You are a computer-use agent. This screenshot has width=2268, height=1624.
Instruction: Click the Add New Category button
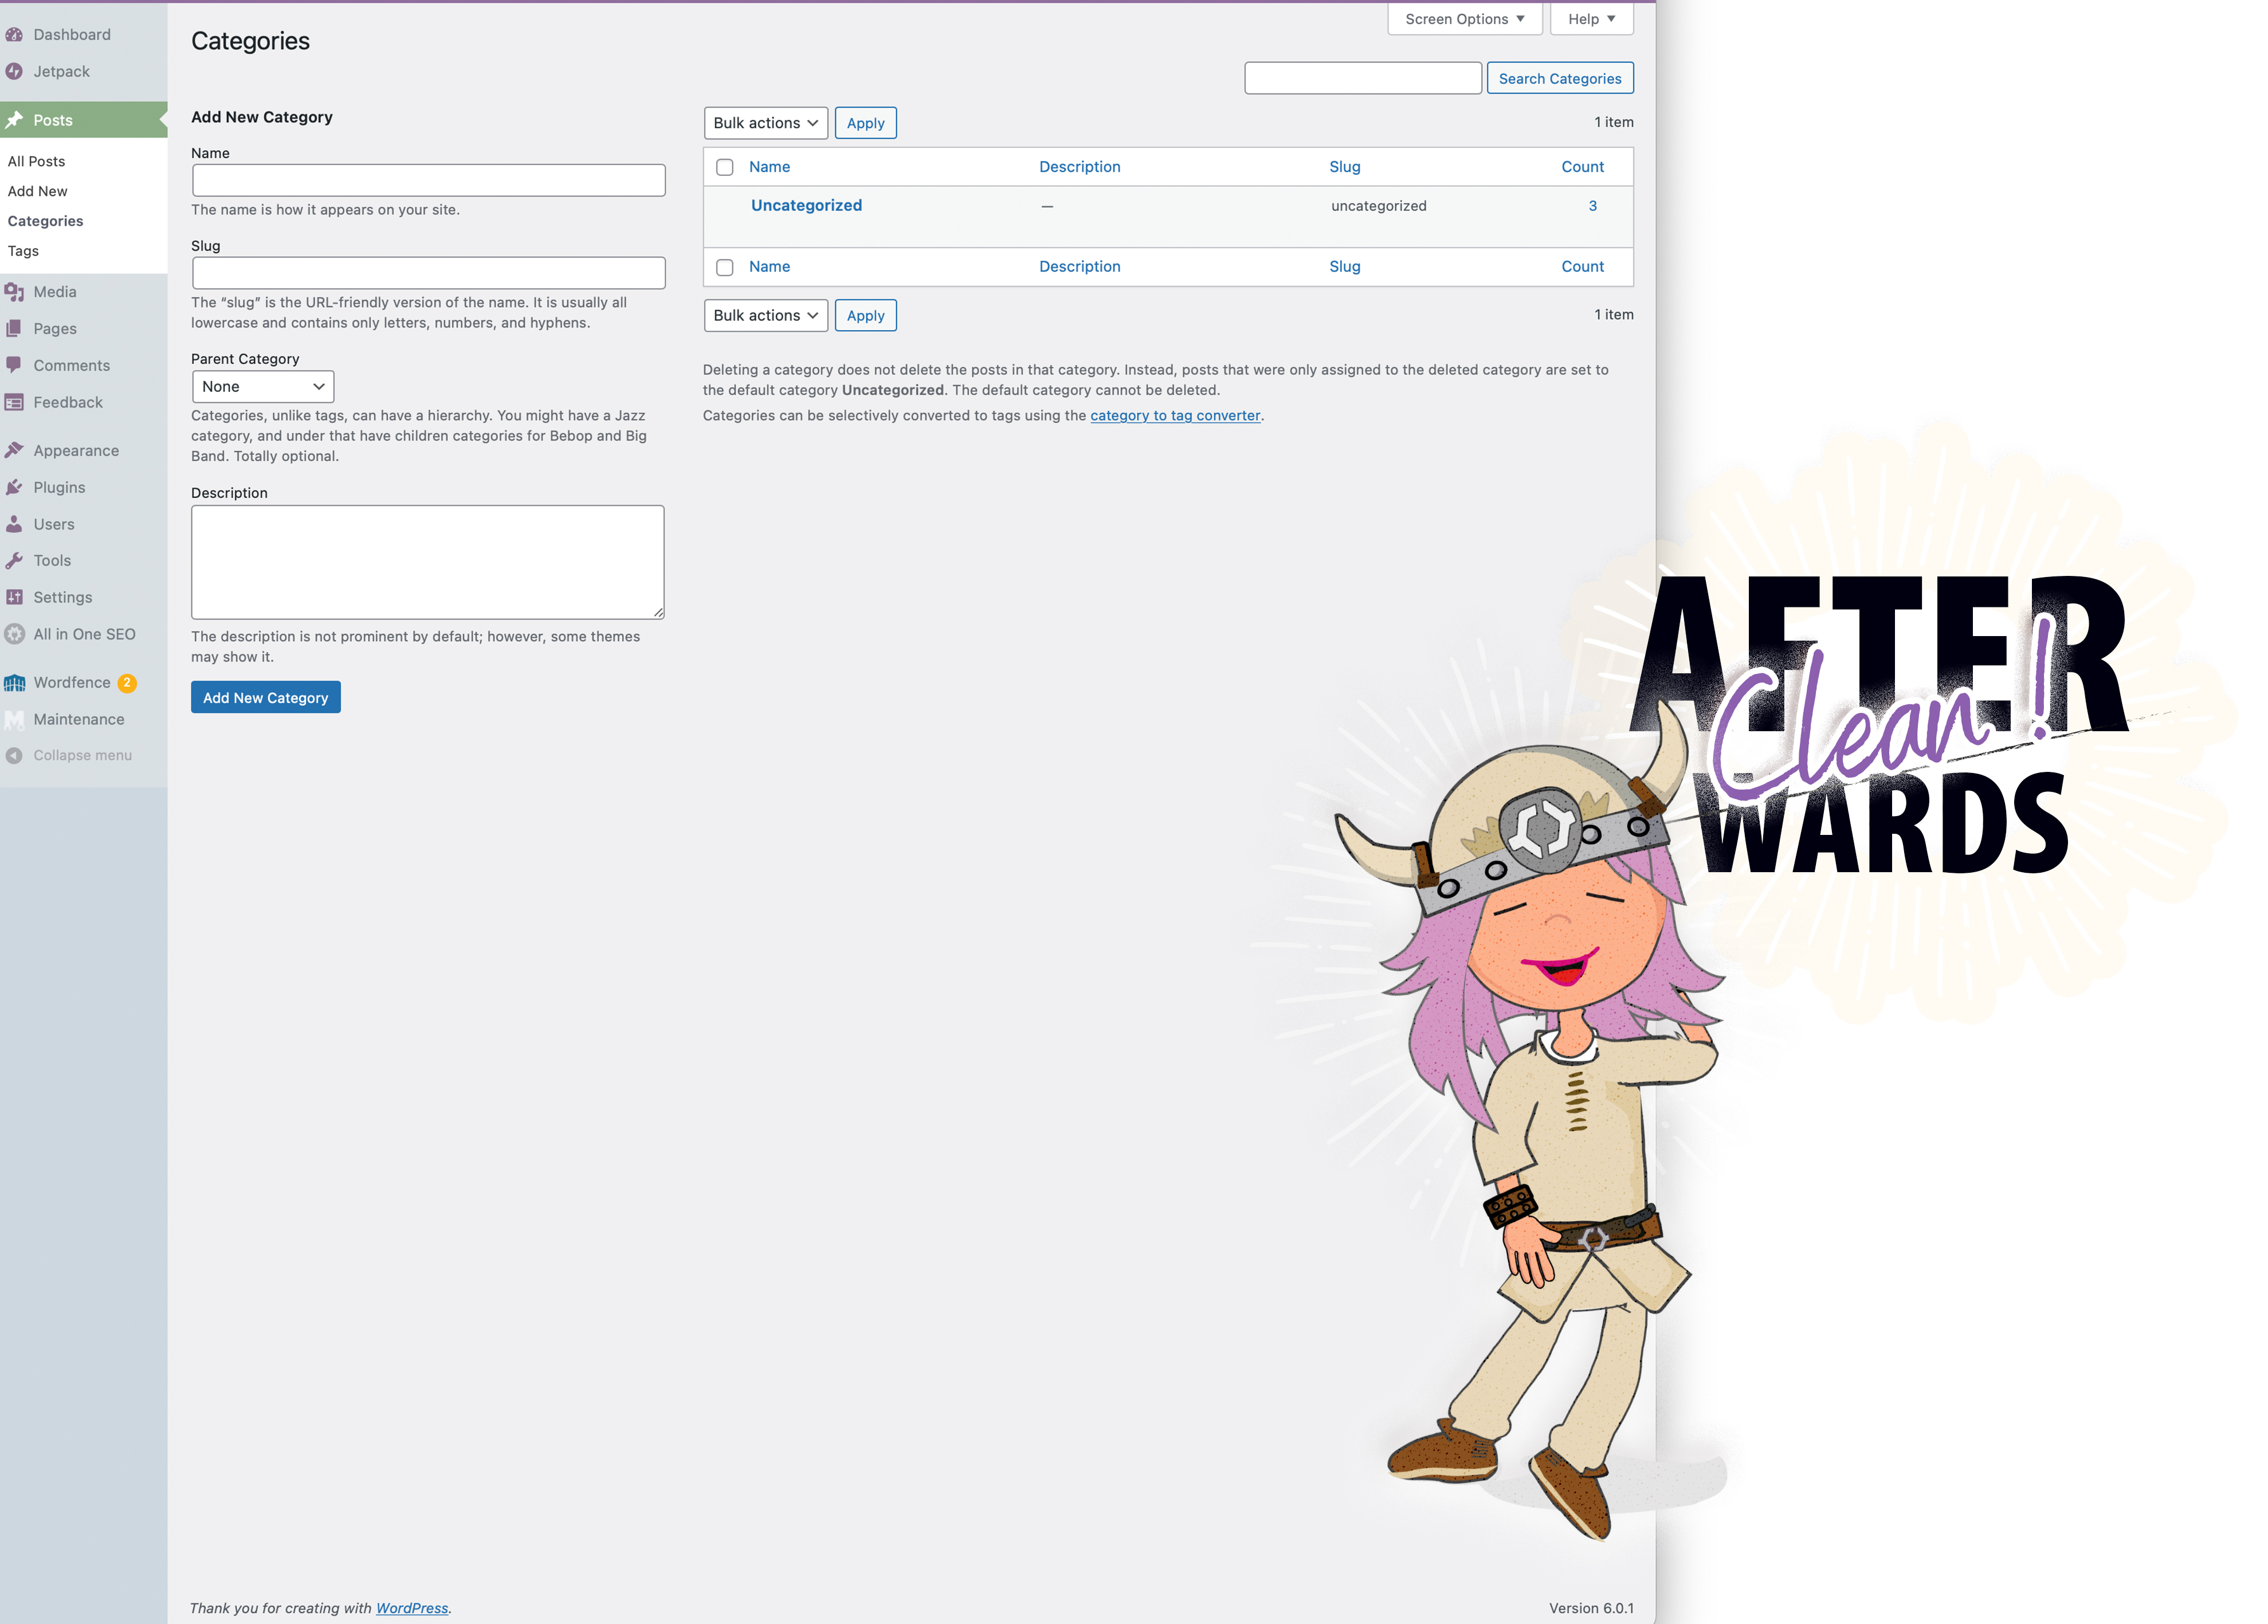coord(266,697)
